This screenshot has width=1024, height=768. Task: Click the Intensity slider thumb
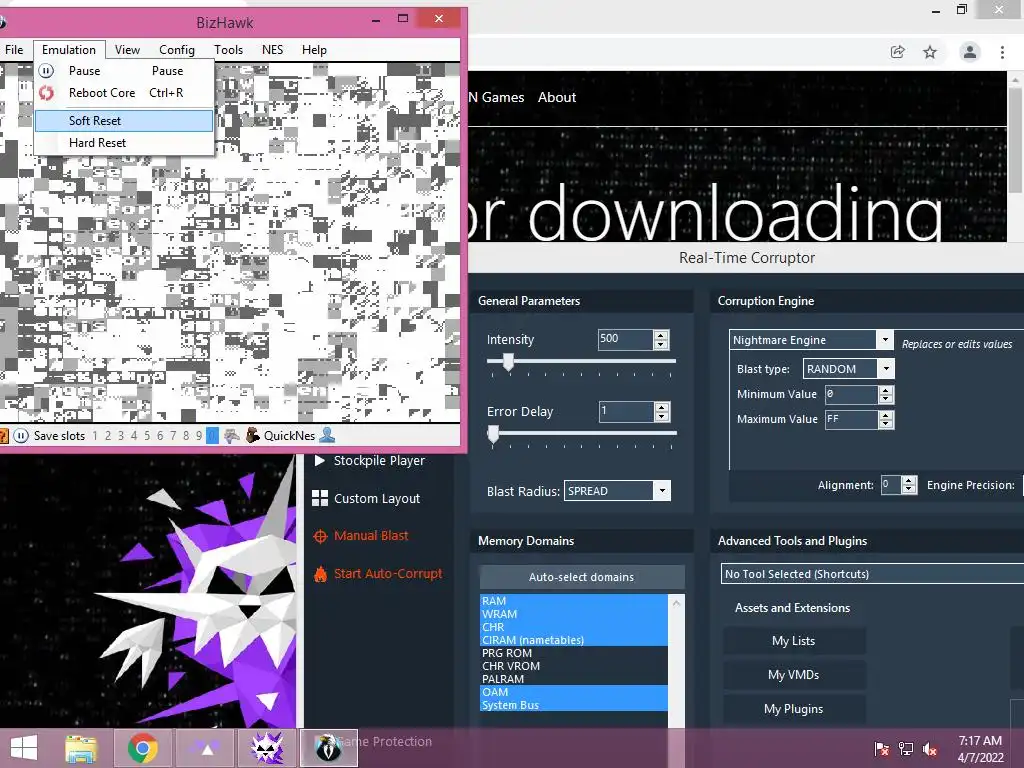[x=508, y=362]
